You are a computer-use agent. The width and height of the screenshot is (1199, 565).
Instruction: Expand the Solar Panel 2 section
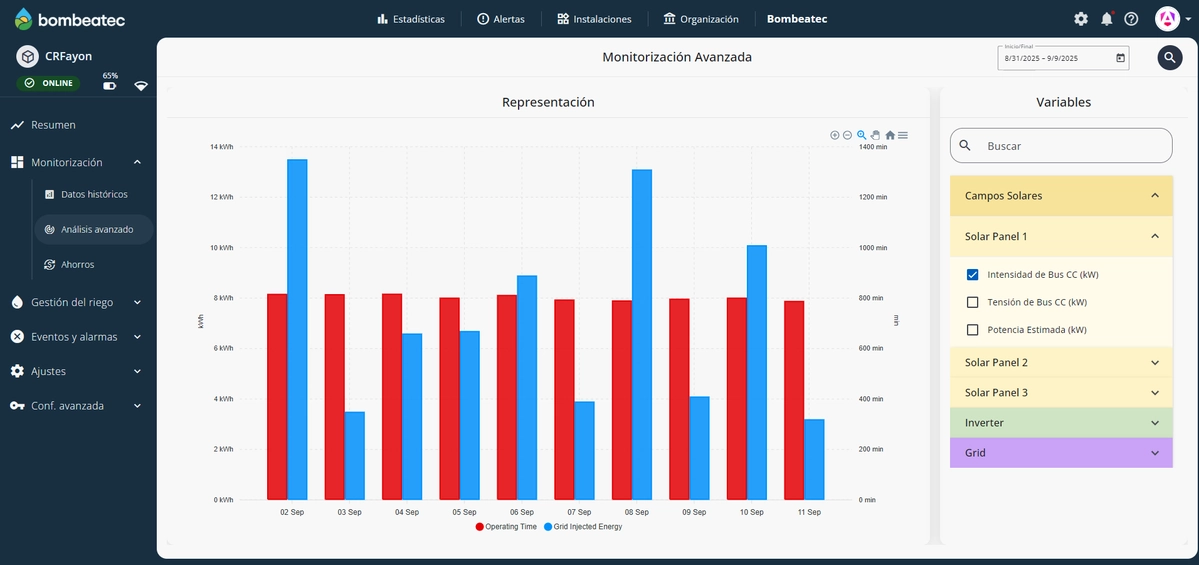click(1060, 362)
